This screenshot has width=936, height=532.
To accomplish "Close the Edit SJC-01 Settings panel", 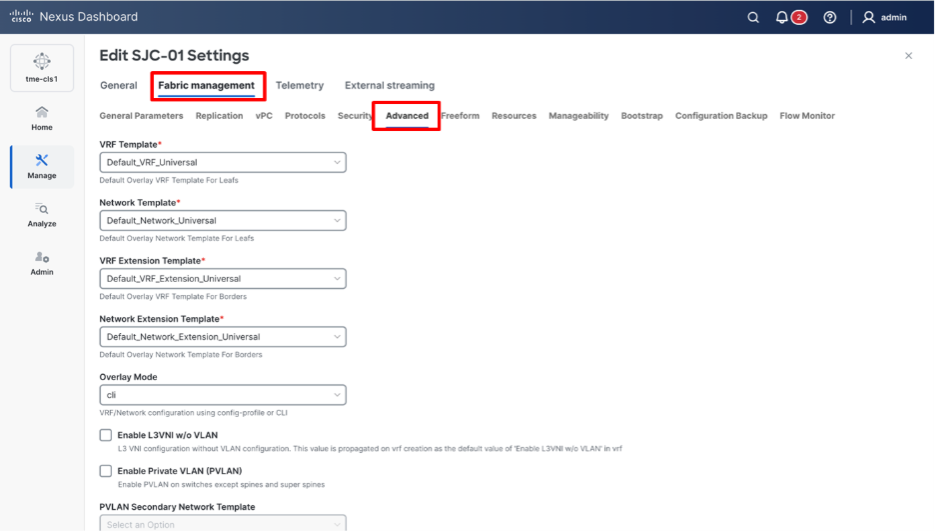I will tap(908, 56).
